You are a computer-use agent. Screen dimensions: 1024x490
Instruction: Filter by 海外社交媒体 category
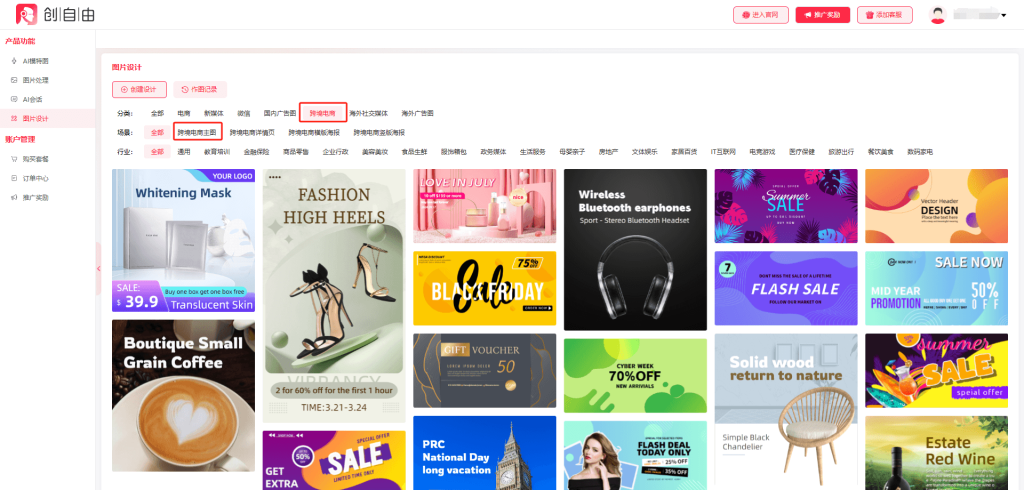[370, 113]
